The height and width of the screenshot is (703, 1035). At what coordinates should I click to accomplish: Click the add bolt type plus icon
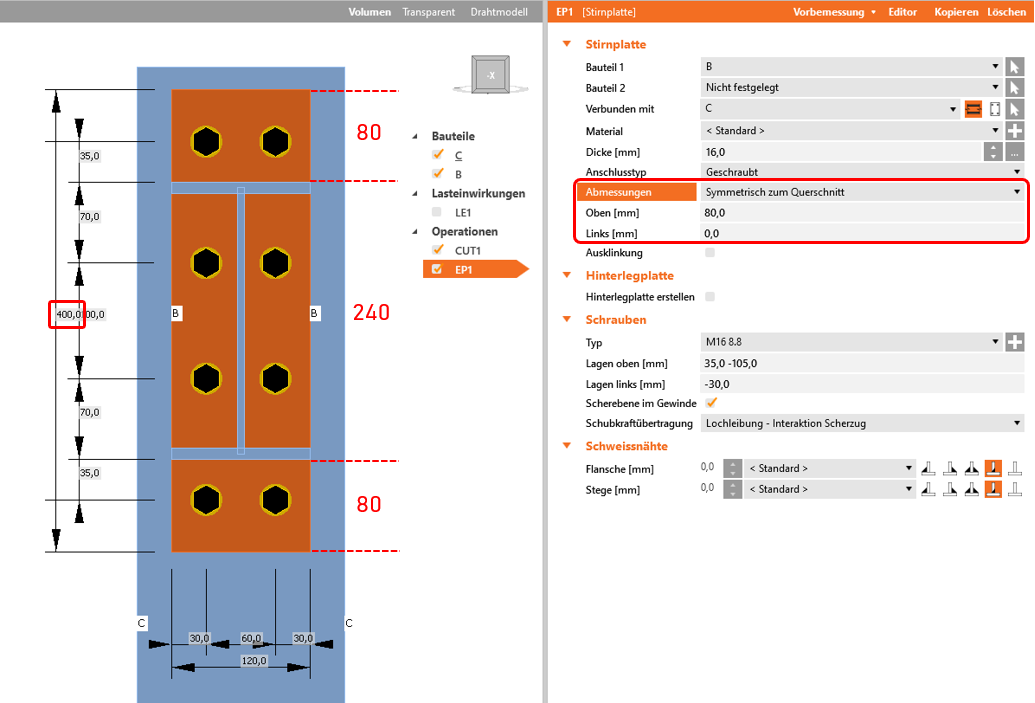[x=1014, y=342]
